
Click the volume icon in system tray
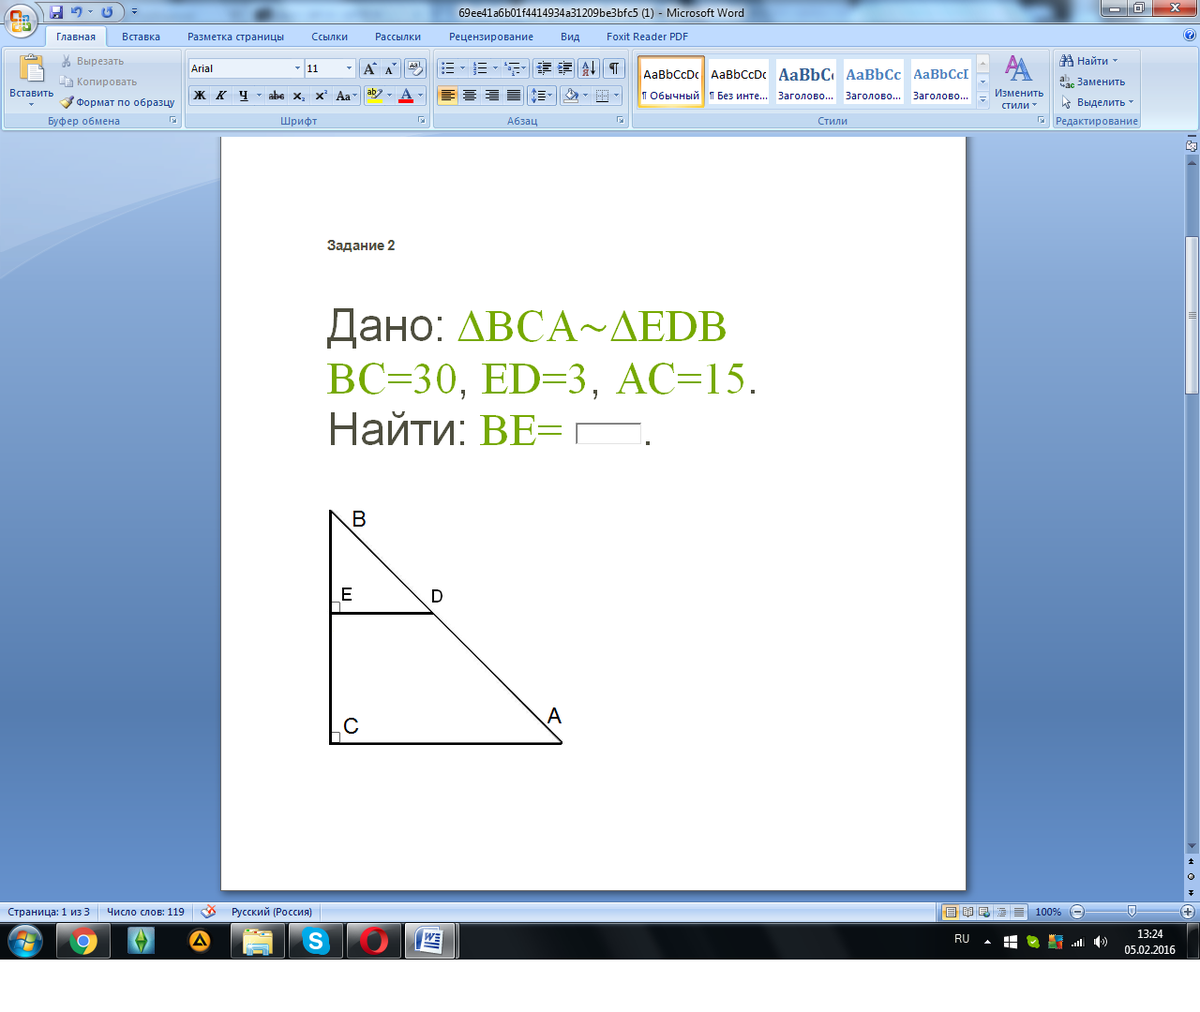[x=1101, y=942]
